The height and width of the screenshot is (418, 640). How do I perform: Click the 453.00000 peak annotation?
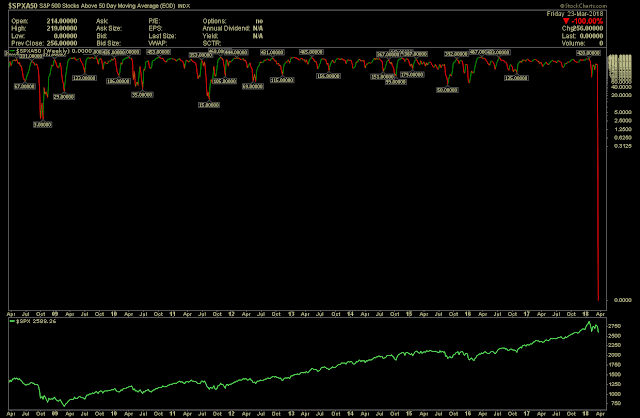click(158, 52)
